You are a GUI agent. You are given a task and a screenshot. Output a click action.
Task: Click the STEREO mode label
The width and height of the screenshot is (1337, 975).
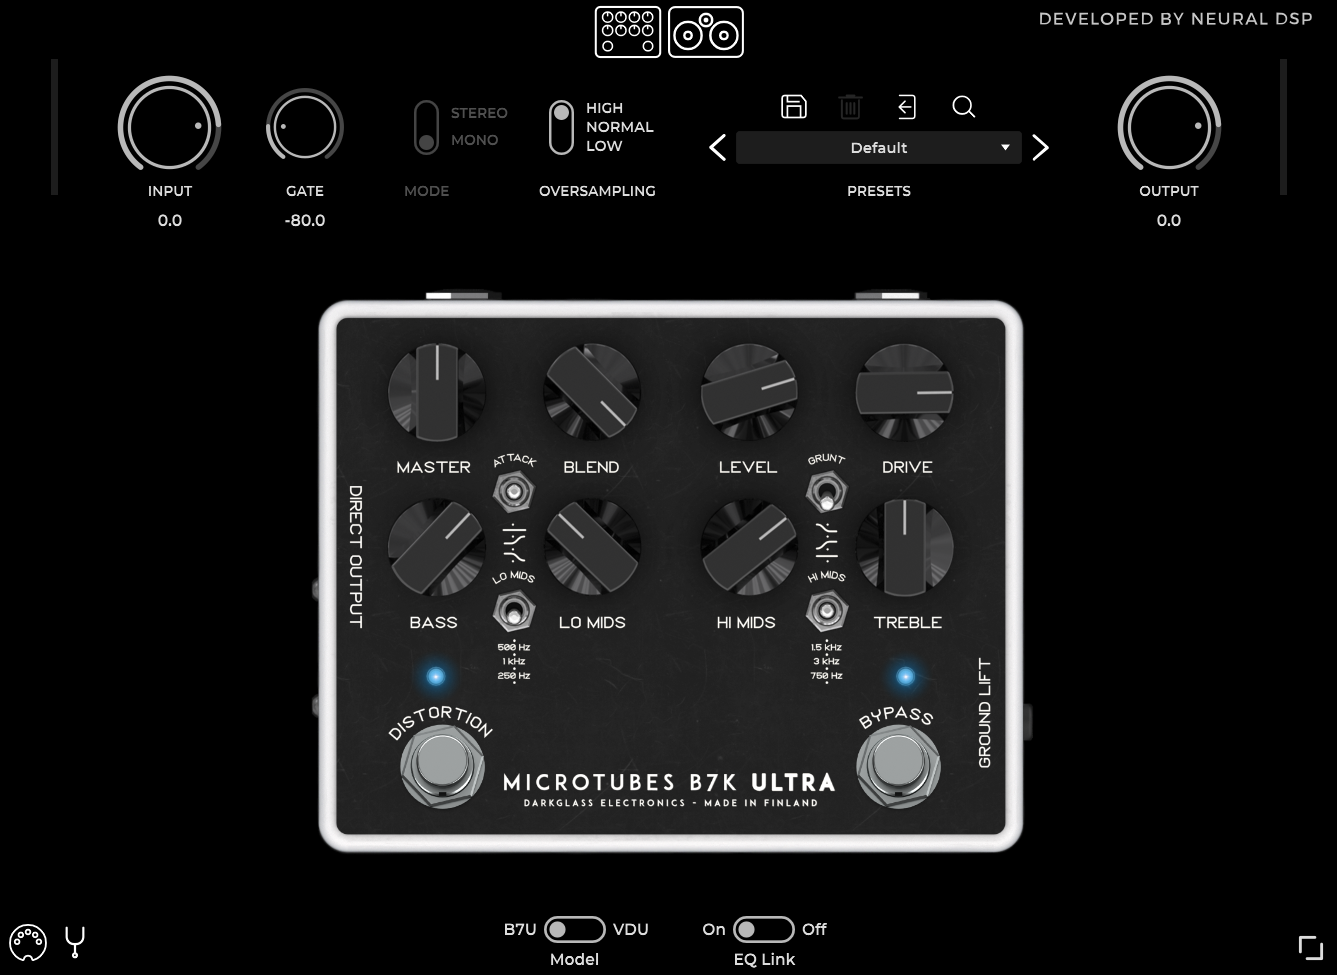[x=479, y=113]
